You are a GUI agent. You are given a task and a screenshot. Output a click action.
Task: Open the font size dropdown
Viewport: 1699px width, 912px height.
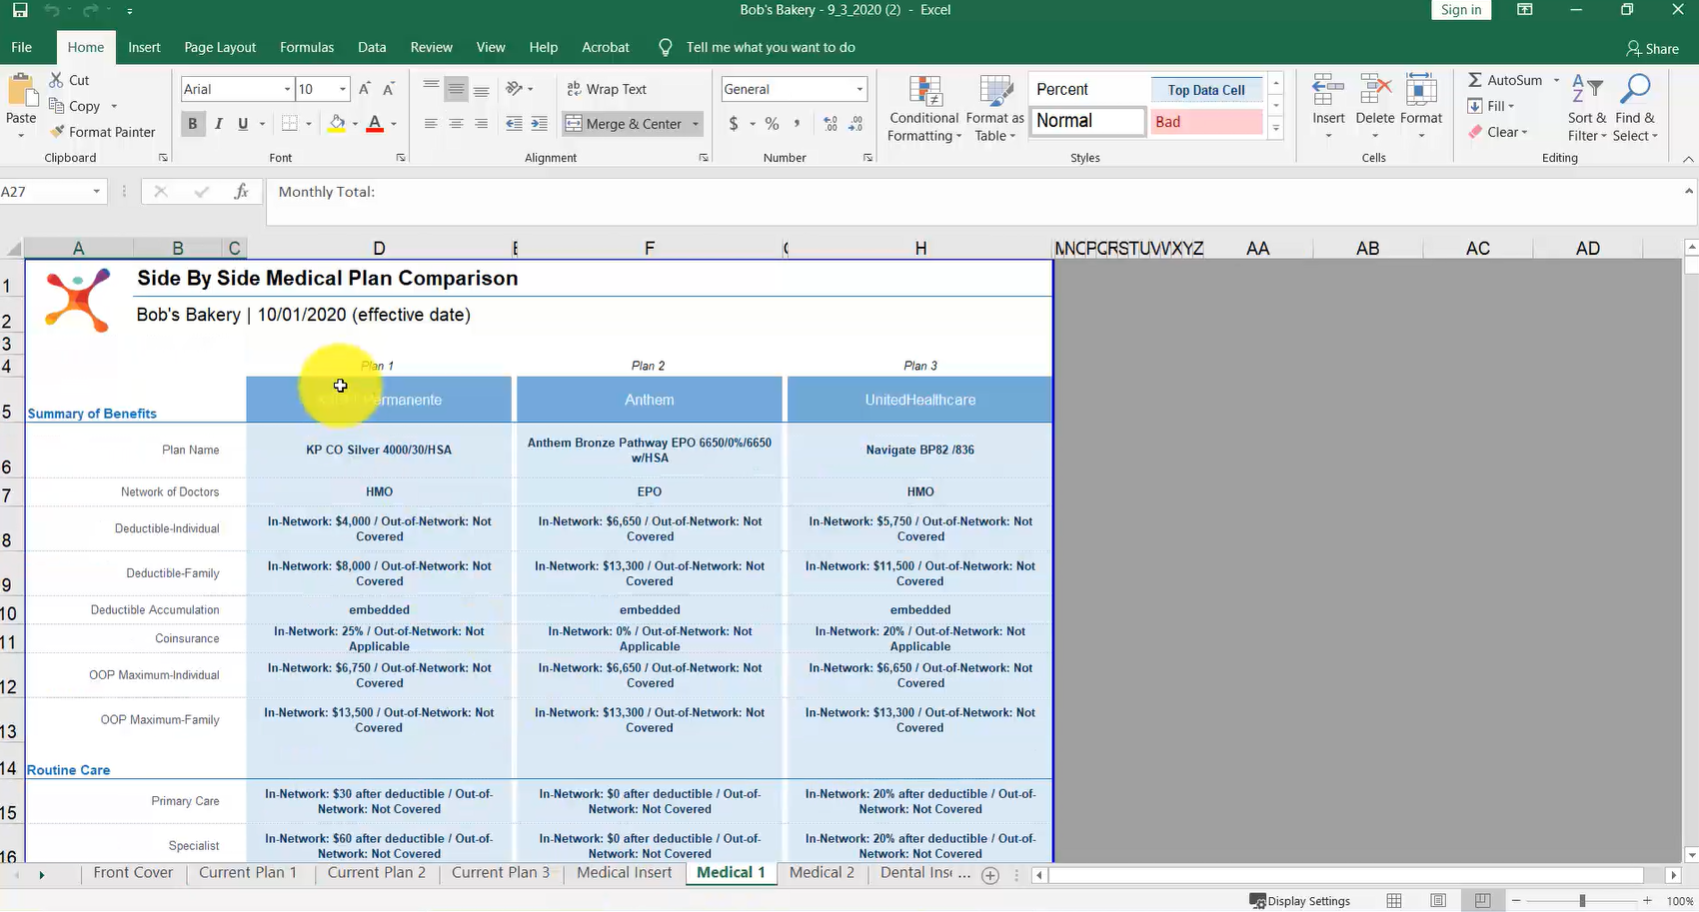343,89
